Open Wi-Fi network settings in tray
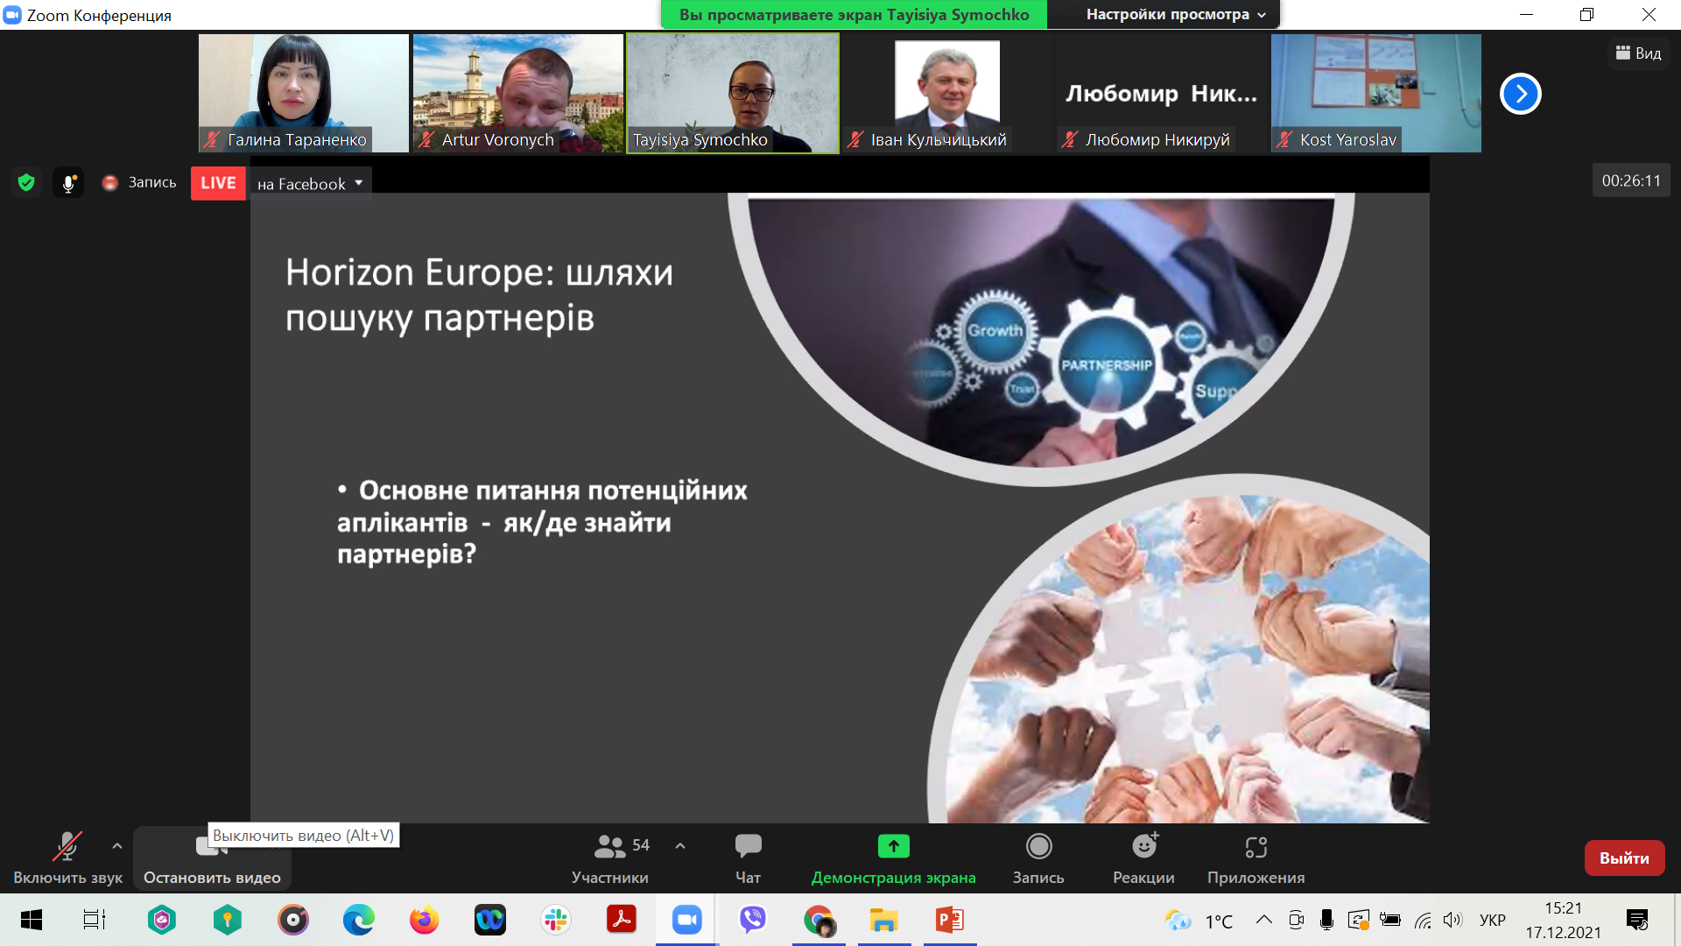 click(1422, 920)
